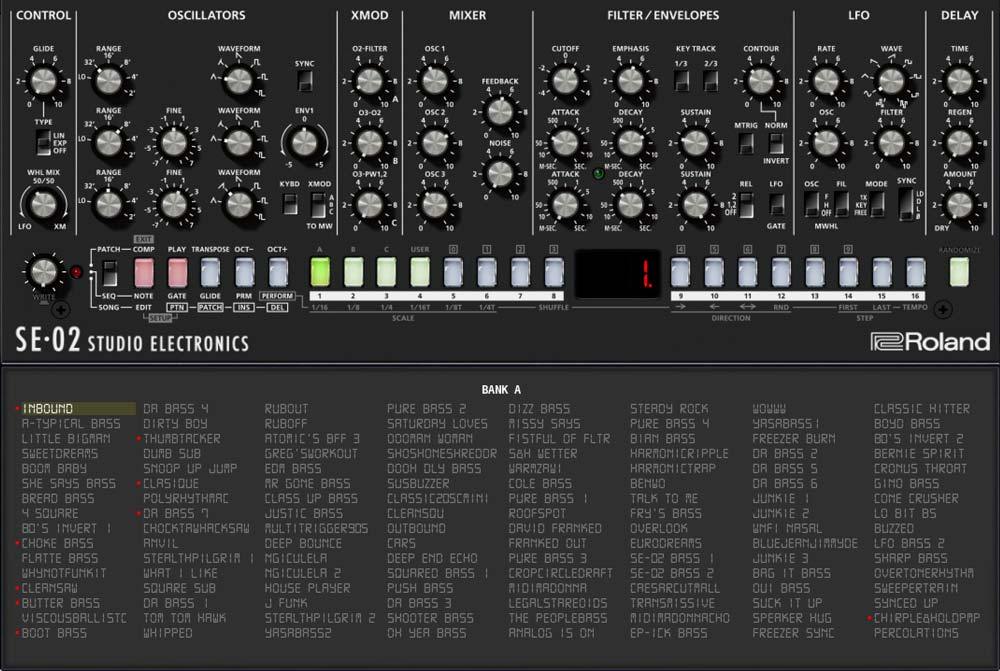Load the STEADY ROCK patch

(x=669, y=409)
